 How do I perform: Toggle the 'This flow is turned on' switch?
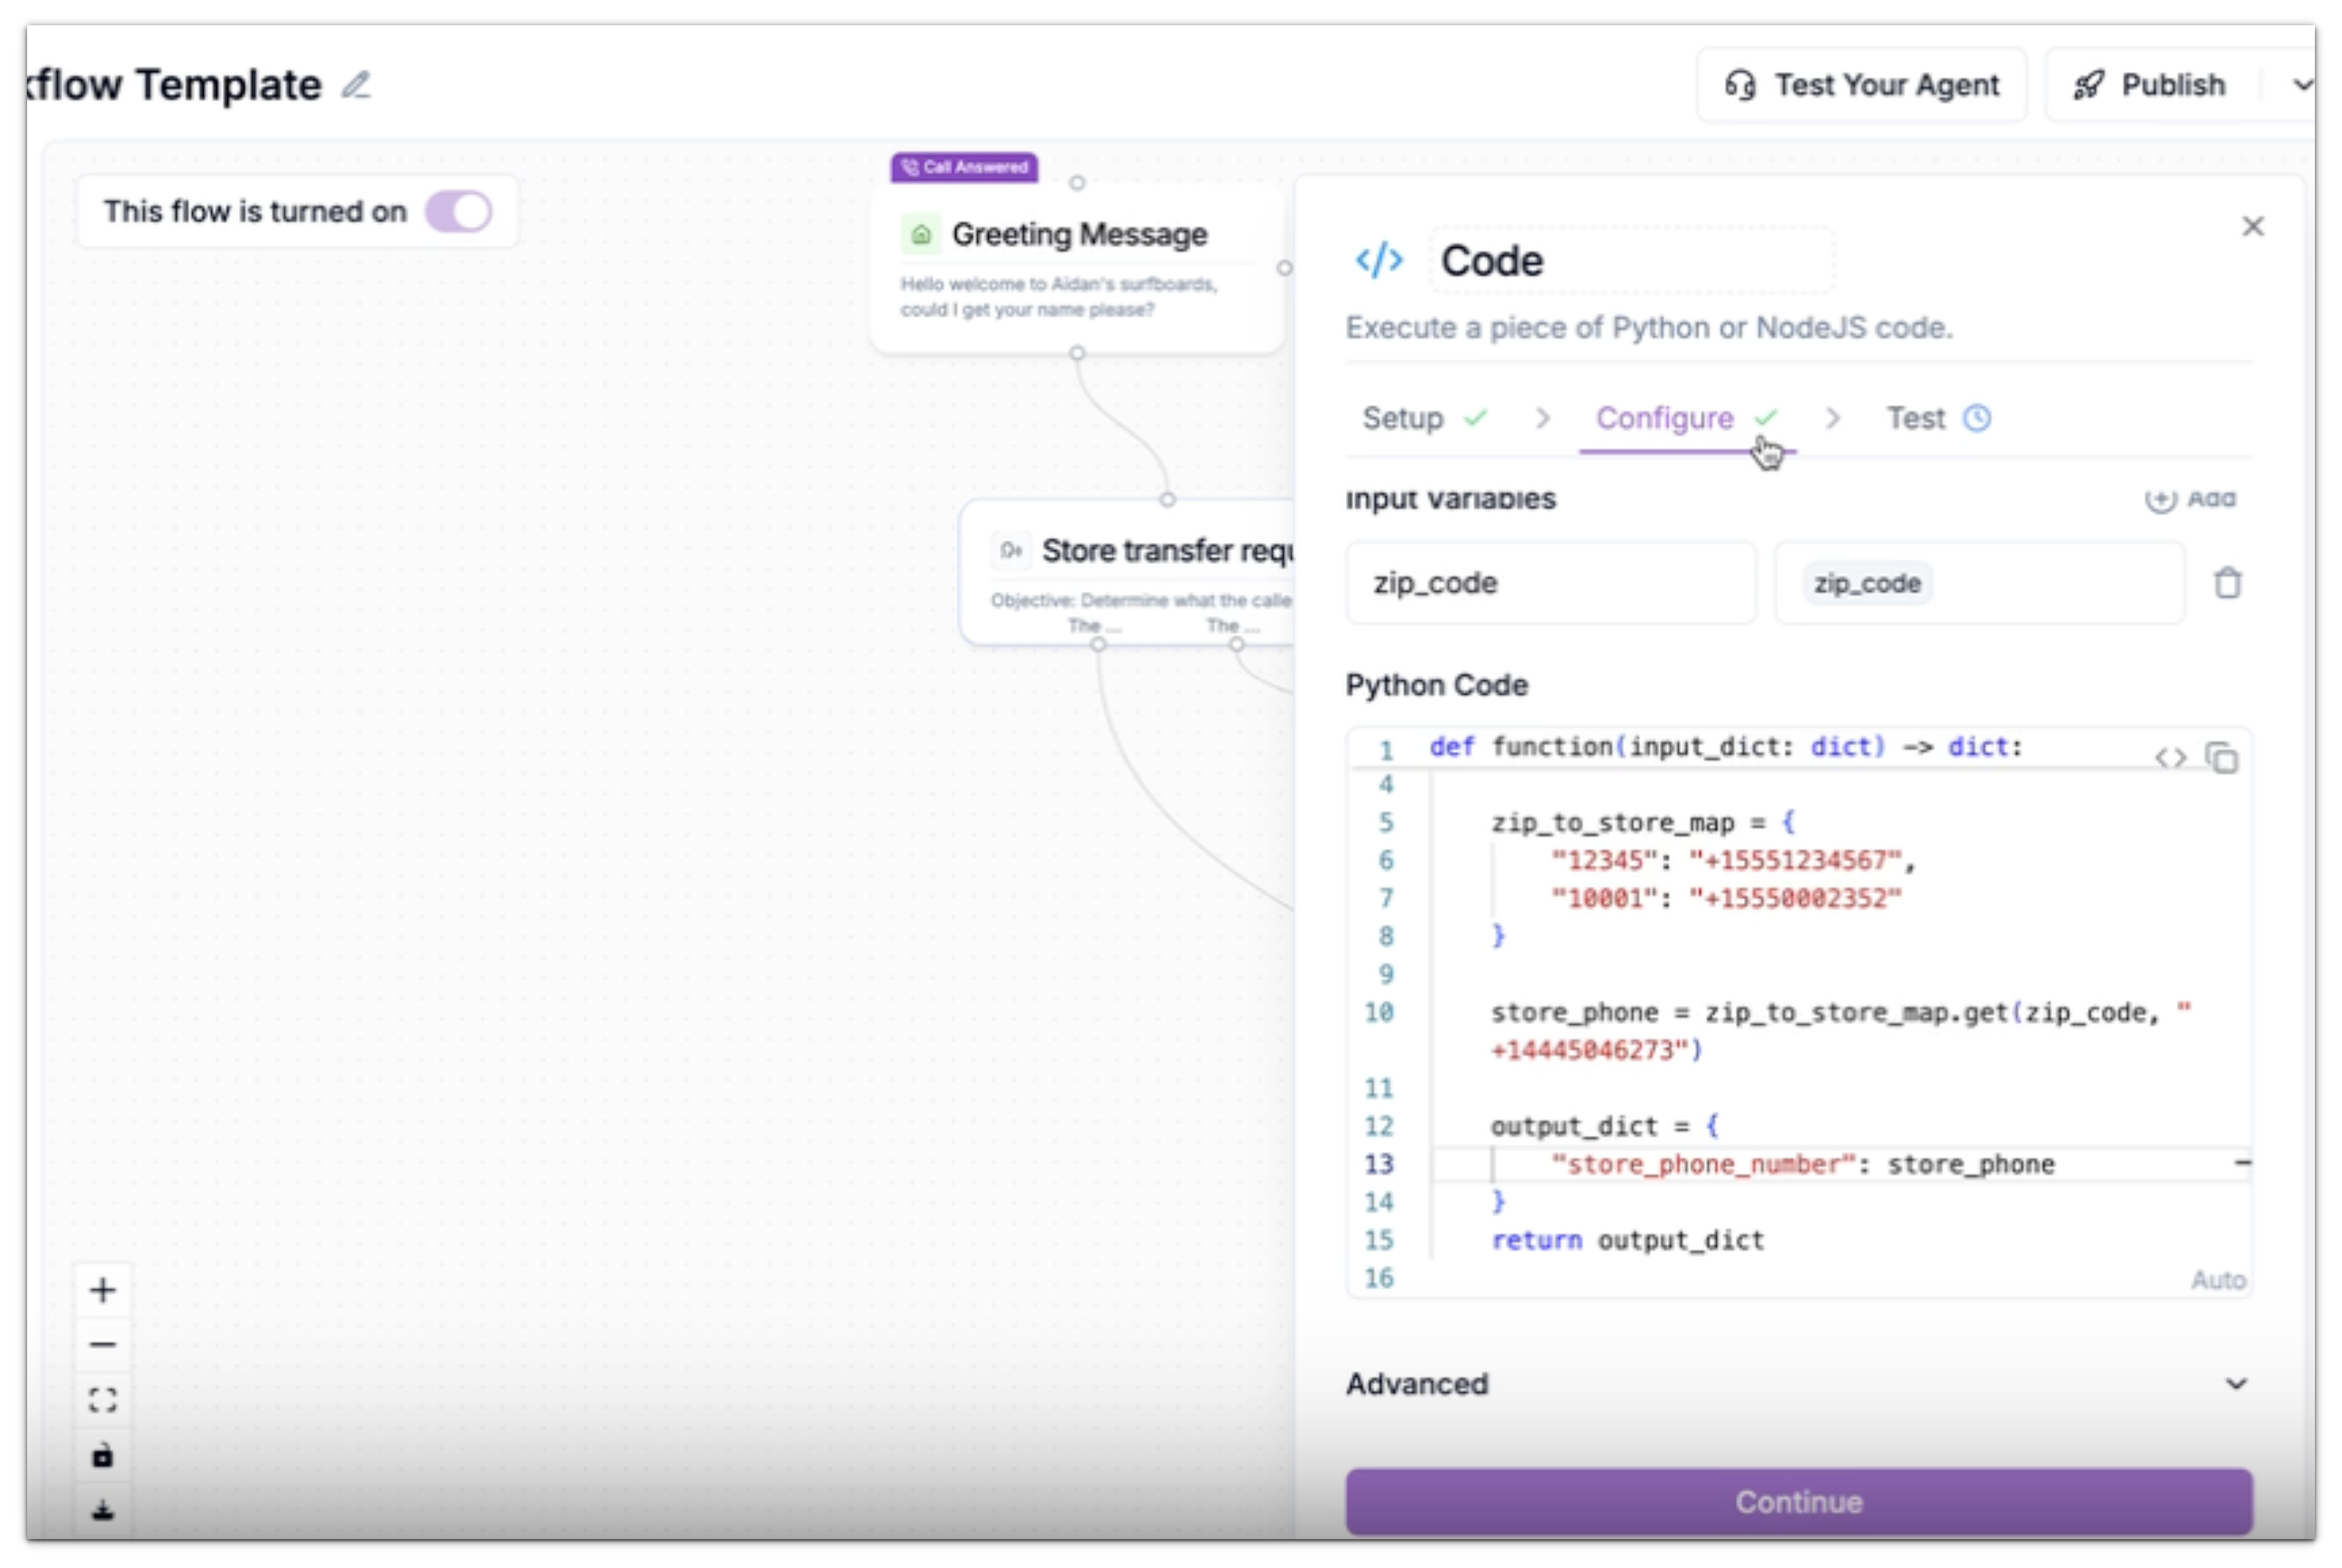[458, 212]
